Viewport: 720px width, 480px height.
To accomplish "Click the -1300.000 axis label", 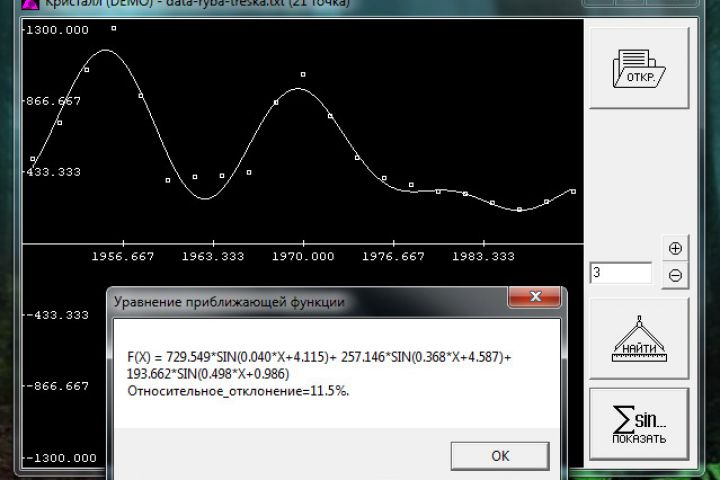I will click(x=60, y=458).
